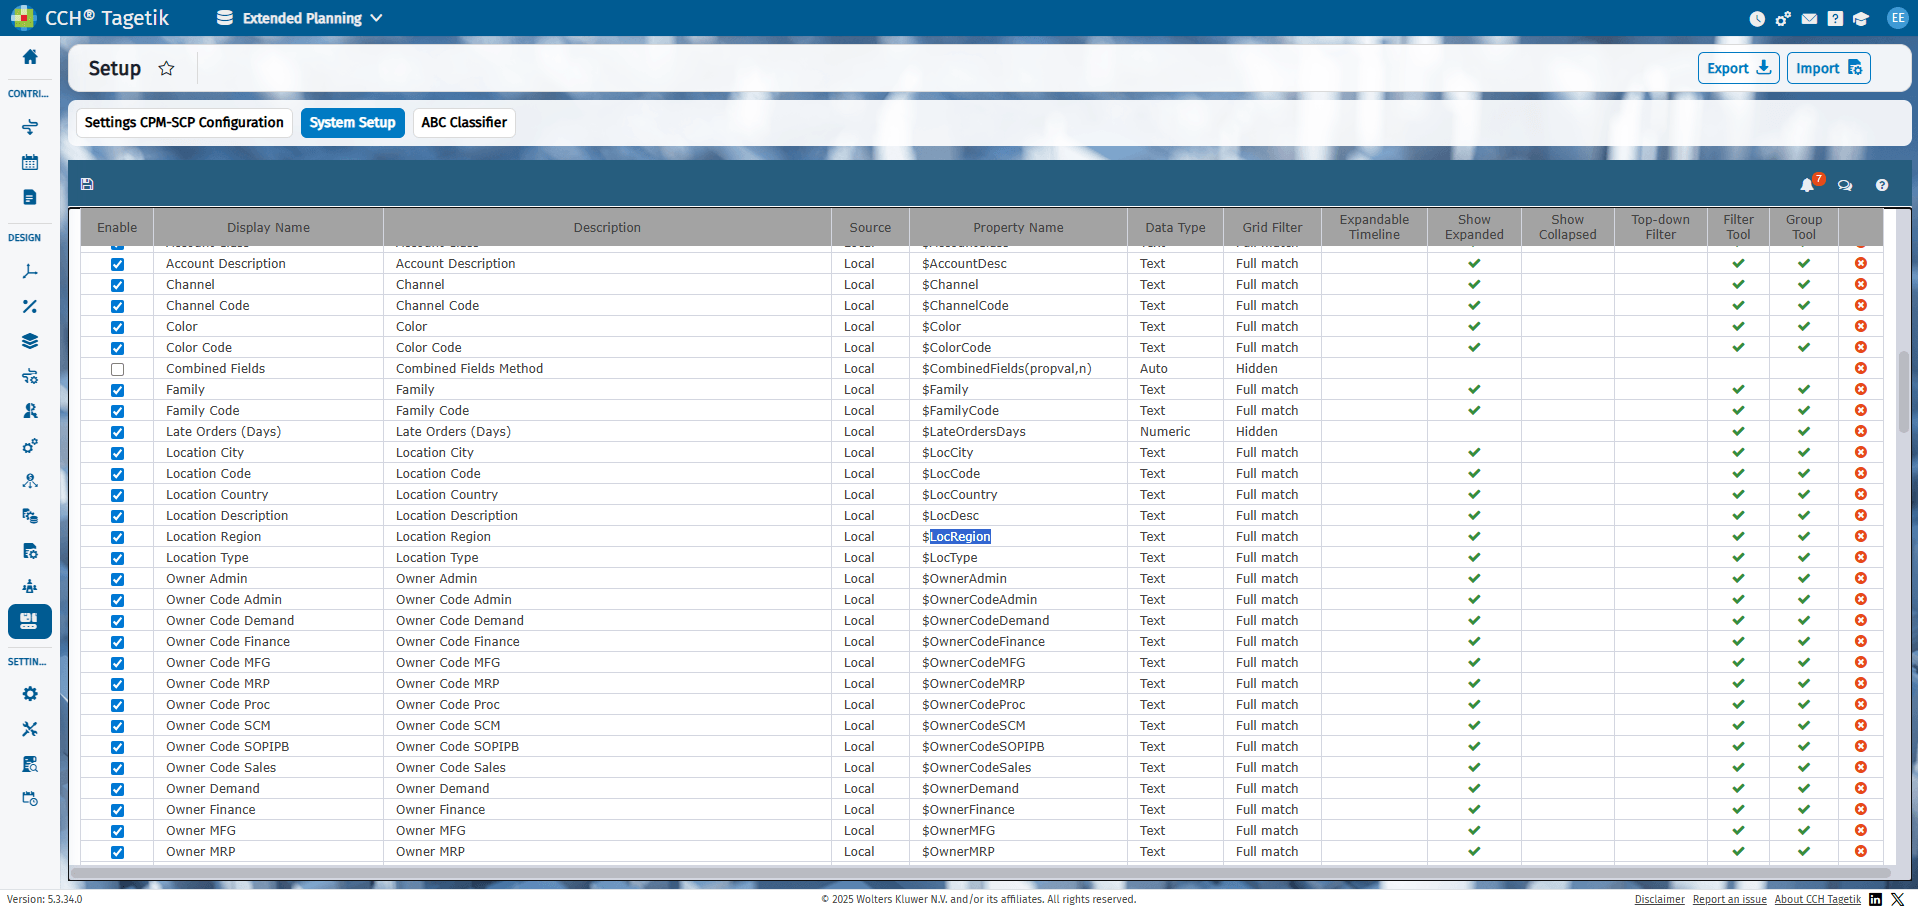Open the notifications bell icon
The height and width of the screenshot is (909, 1918).
point(1807,185)
